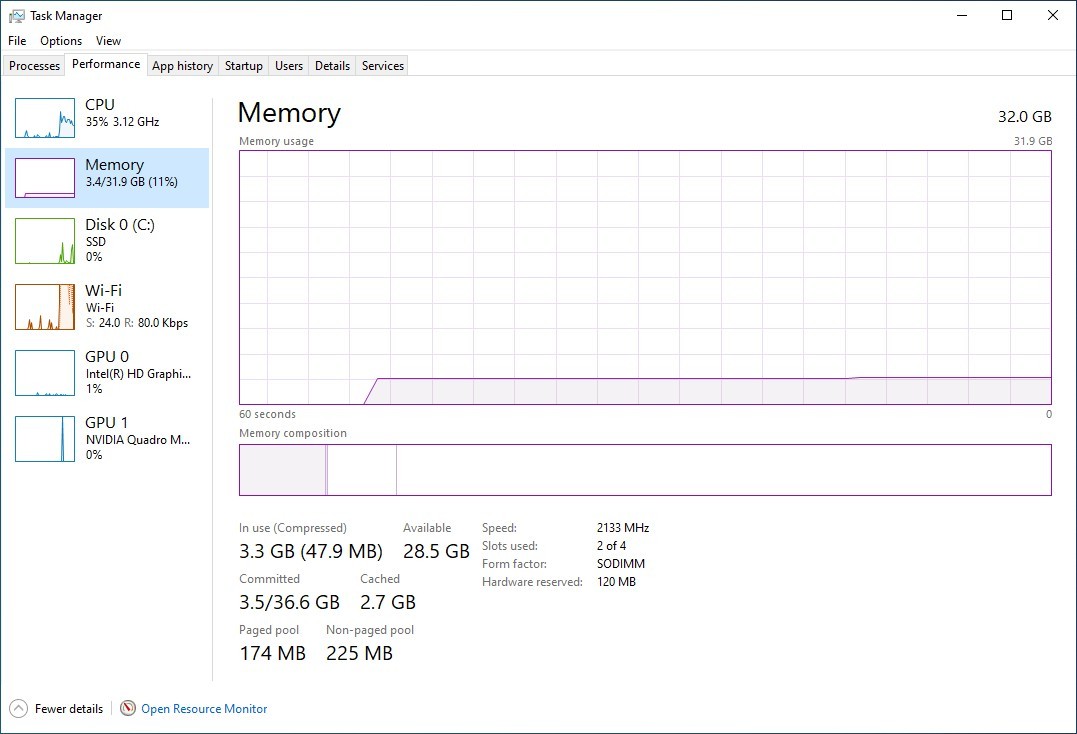Viewport: 1077px width, 734px height.
Task: Open the File menu
Action: [x=17, y=41]
